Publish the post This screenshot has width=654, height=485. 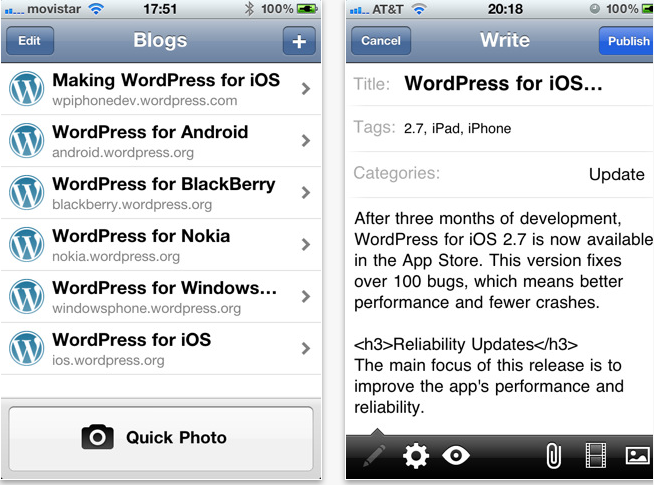pos(626,41)
